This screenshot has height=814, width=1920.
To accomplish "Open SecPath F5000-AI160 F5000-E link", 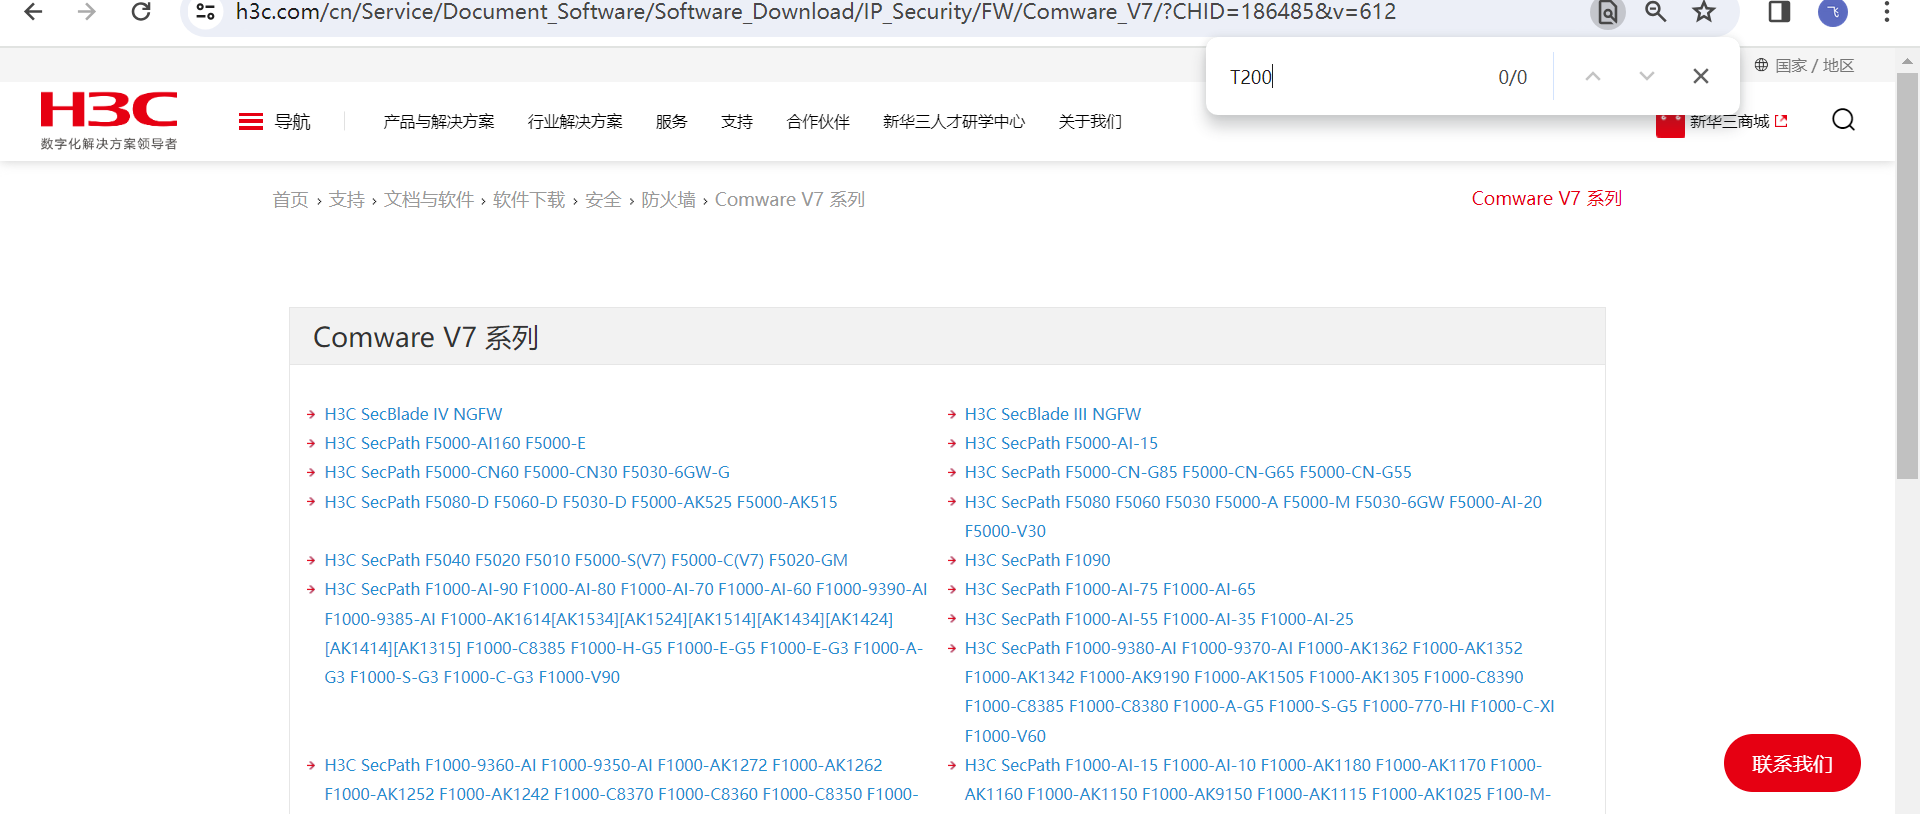I will pos(455,443).
